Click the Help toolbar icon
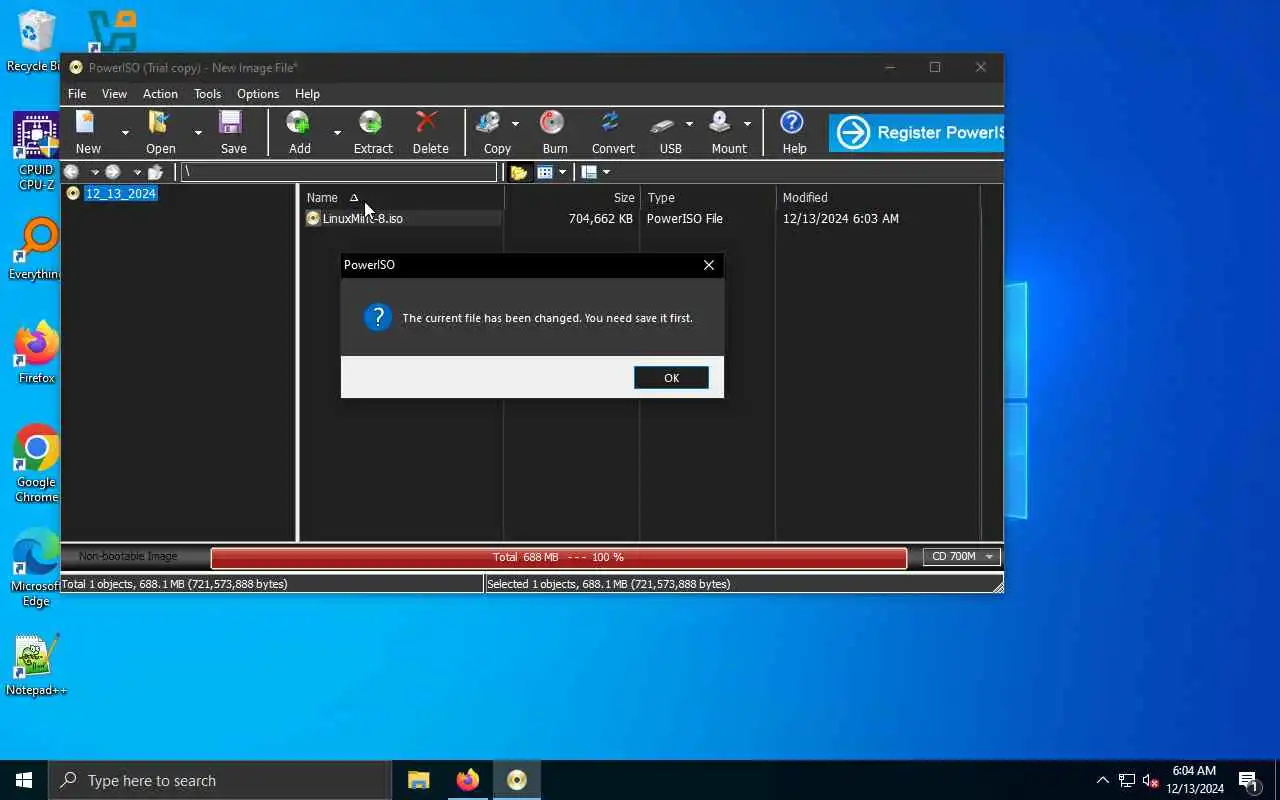Image resolution: width=1280 pixels, height=800 pixels. point(792,123)
